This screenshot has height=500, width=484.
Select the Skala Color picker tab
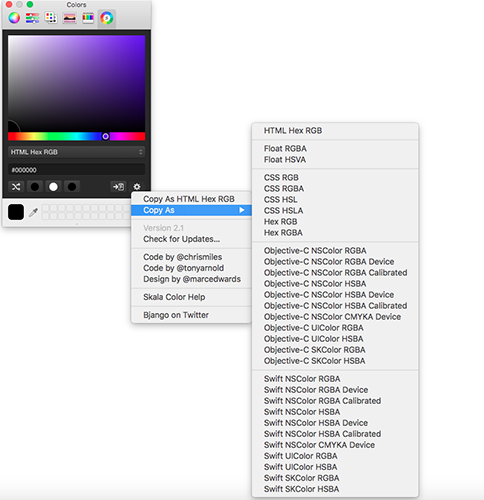[x=107, y=18]
